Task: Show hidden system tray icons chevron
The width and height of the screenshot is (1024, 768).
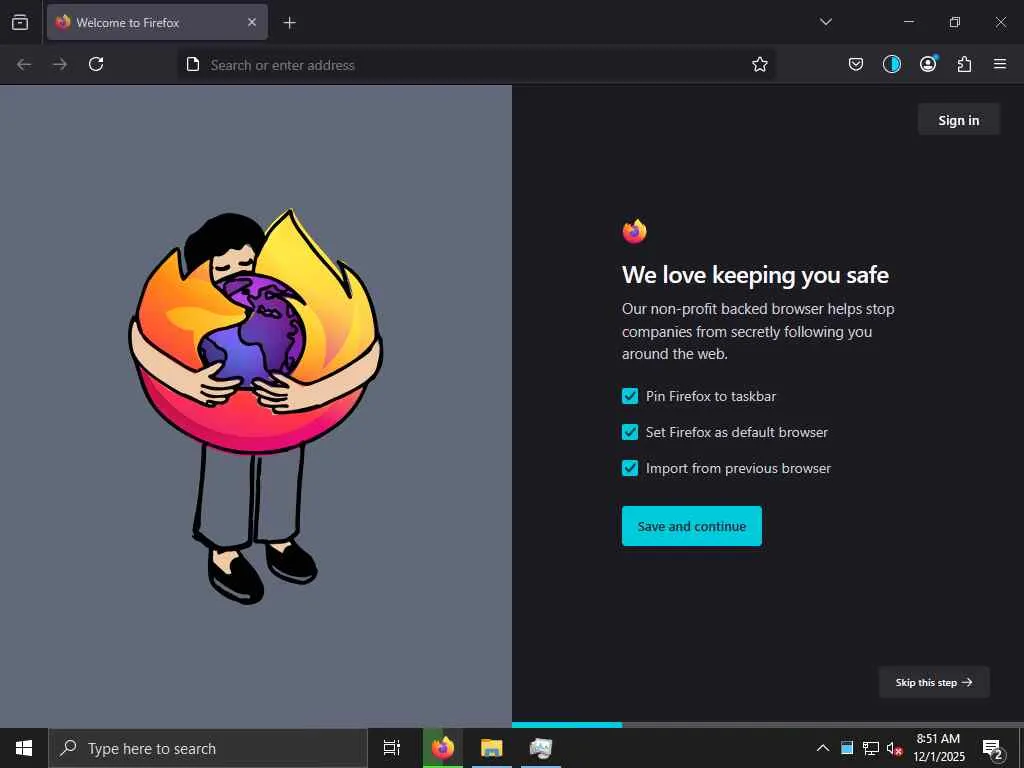Action: 823,748
